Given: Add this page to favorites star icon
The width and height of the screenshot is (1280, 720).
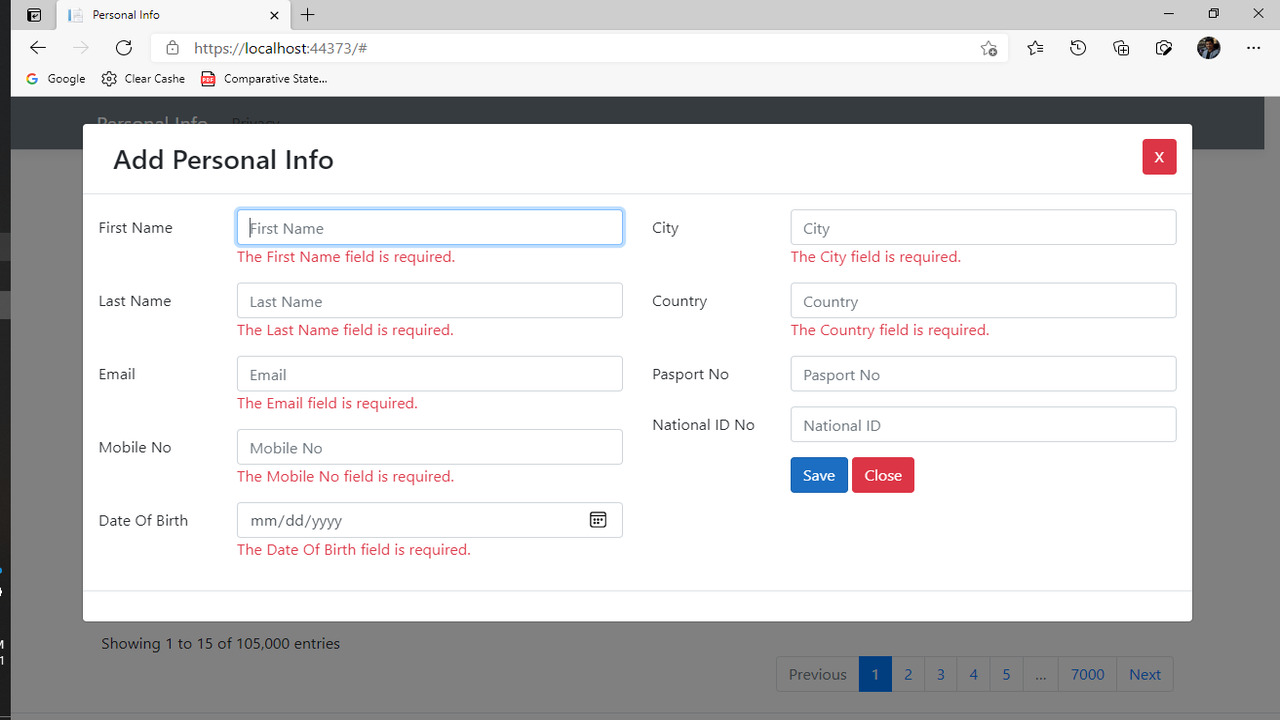Looking at the screenshot, I should (988, 48).
